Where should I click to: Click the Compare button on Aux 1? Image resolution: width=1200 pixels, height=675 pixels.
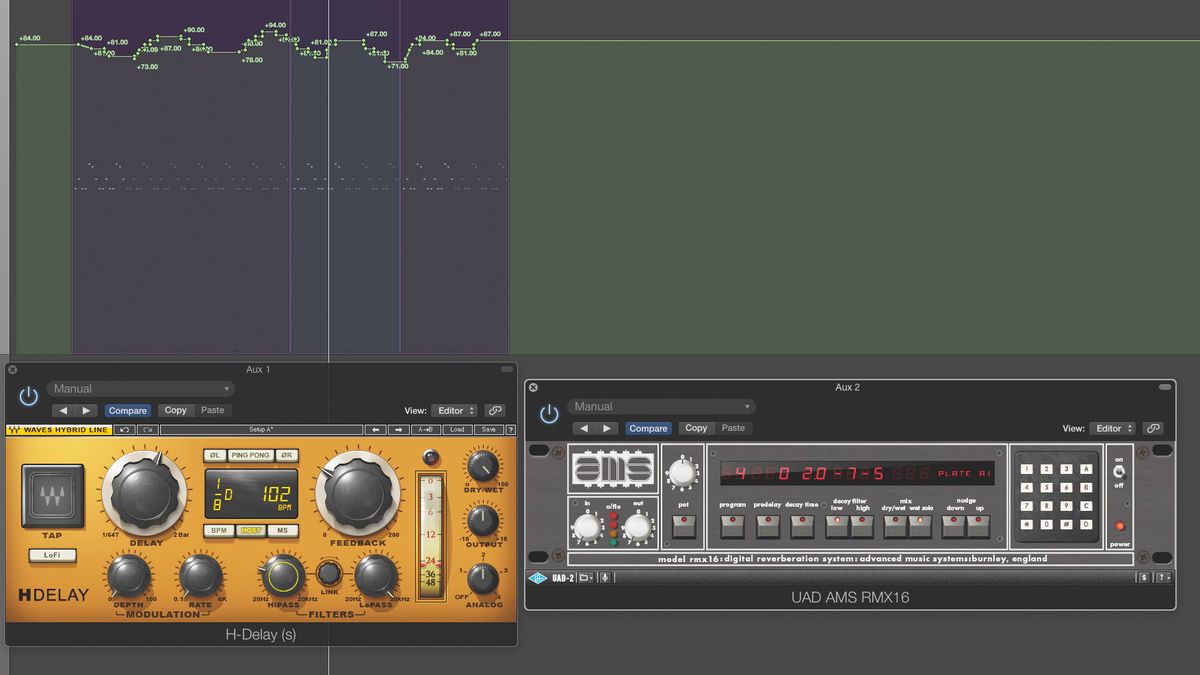pyautogui.click(x=128, y=410)
